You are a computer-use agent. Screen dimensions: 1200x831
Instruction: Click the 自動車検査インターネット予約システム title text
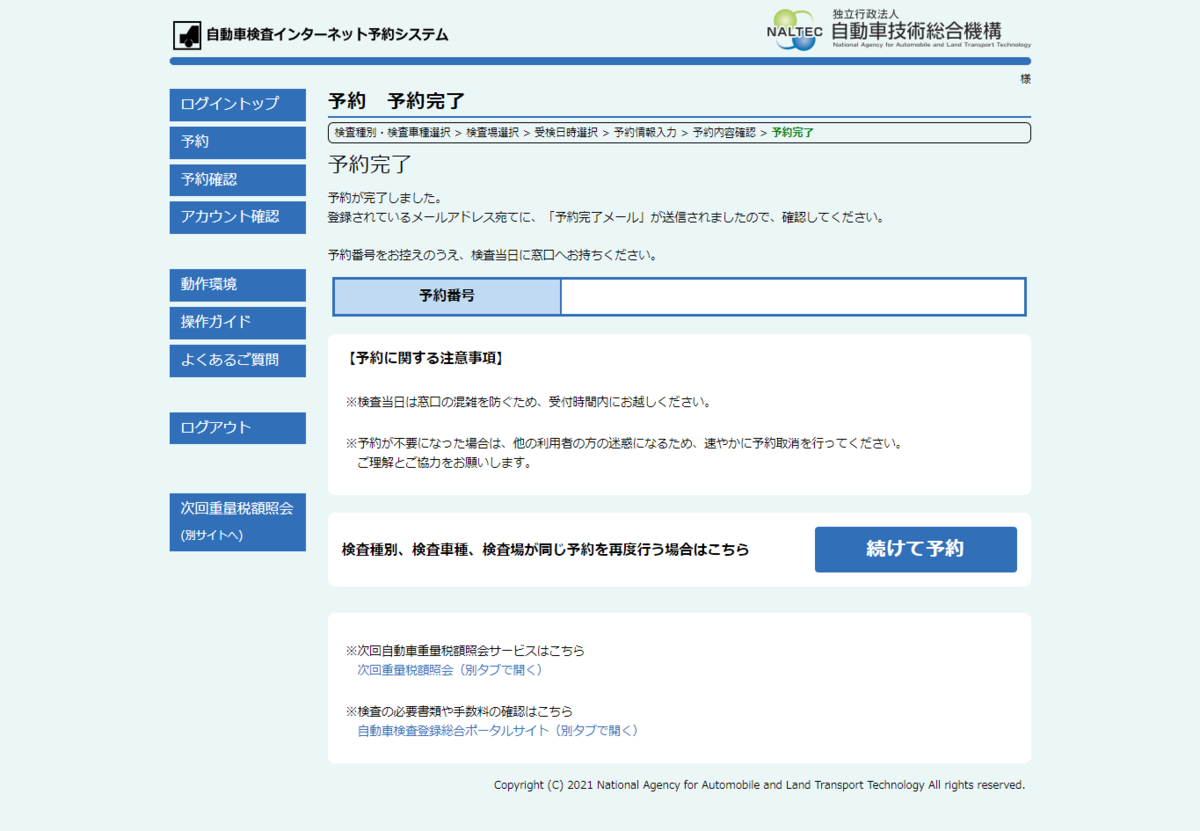327,35
